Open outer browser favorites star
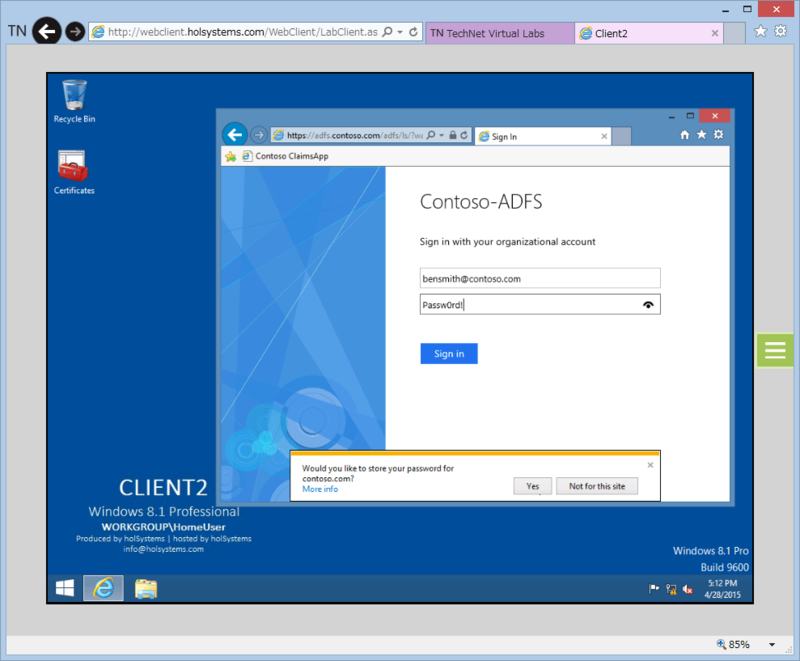The width and height of the screenshot is (800, 661). point(760,31)
